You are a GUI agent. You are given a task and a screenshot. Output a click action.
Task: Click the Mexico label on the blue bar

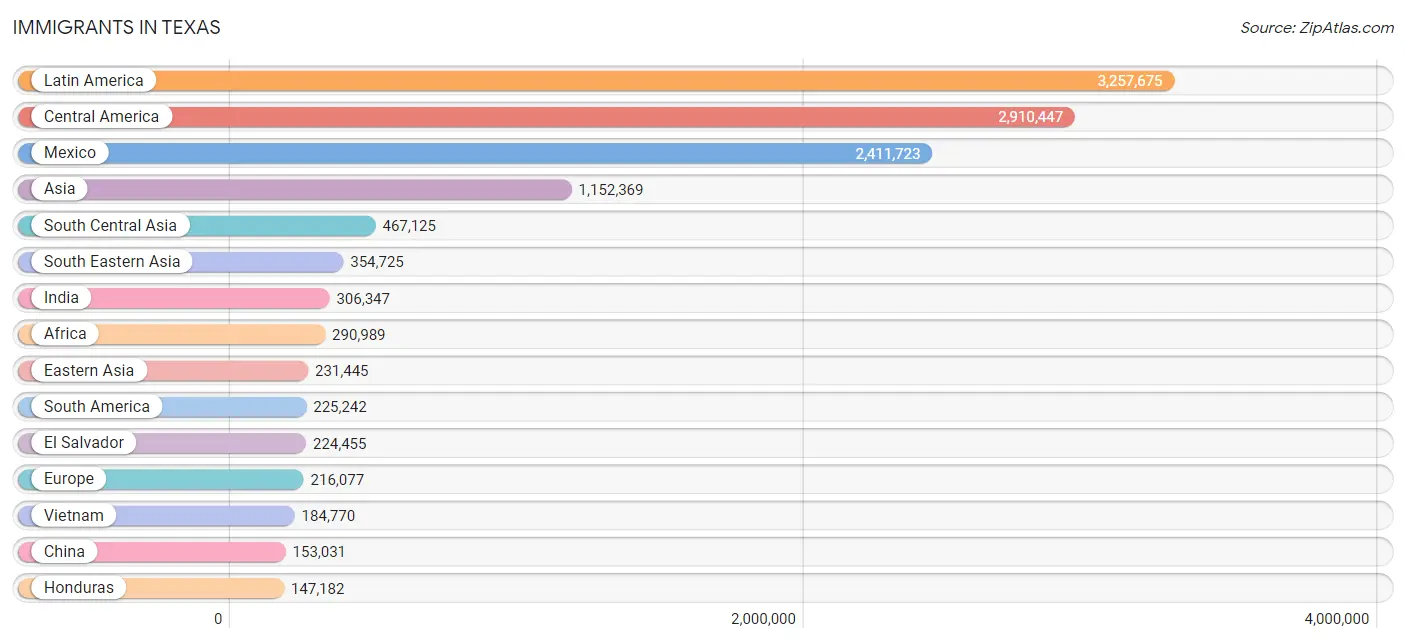click(70, 153)
